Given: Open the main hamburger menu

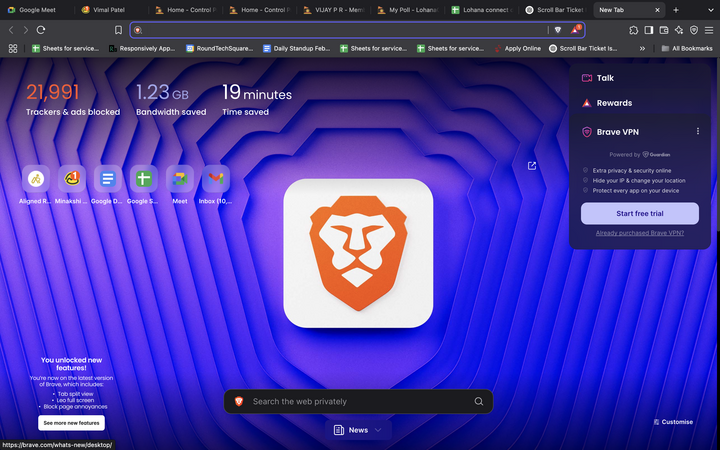Looking at the screenshot, I should pos(709,30).
